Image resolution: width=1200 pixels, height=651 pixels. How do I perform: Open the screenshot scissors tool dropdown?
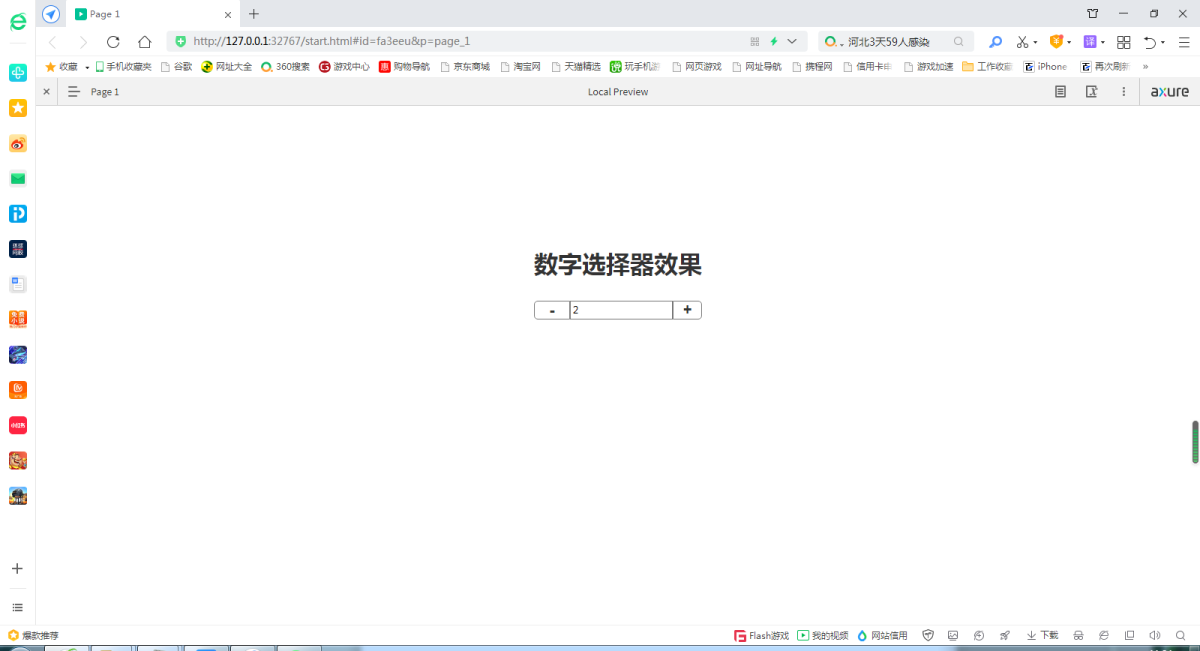1035,42
